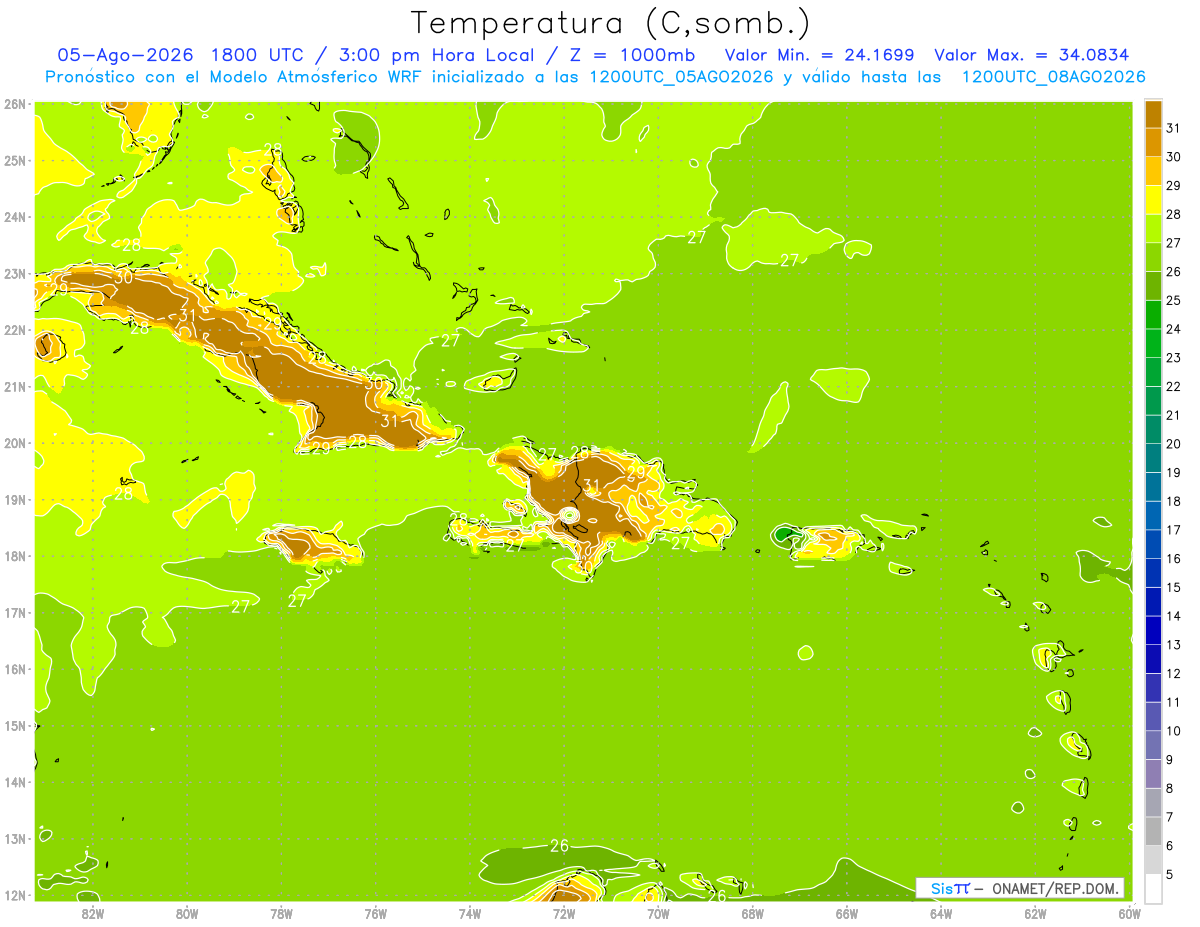Viewport: 1200px width, 927px height.
Task: Pick the gold swatch between 29 and 30
Action: coord(1153,171)
